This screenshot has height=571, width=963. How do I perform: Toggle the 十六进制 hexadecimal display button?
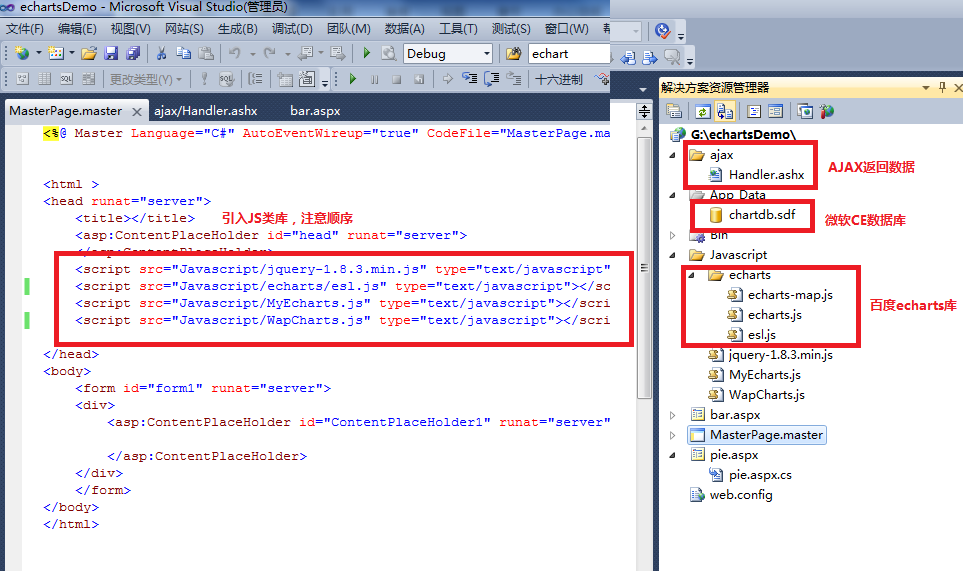(559, 79)
